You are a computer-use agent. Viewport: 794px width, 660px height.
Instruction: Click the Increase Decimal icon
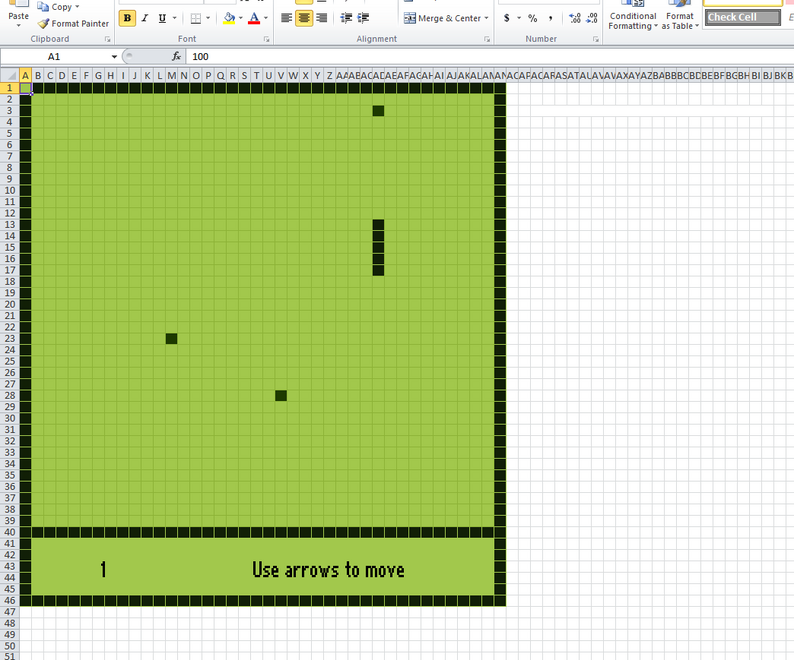[575, 18]
